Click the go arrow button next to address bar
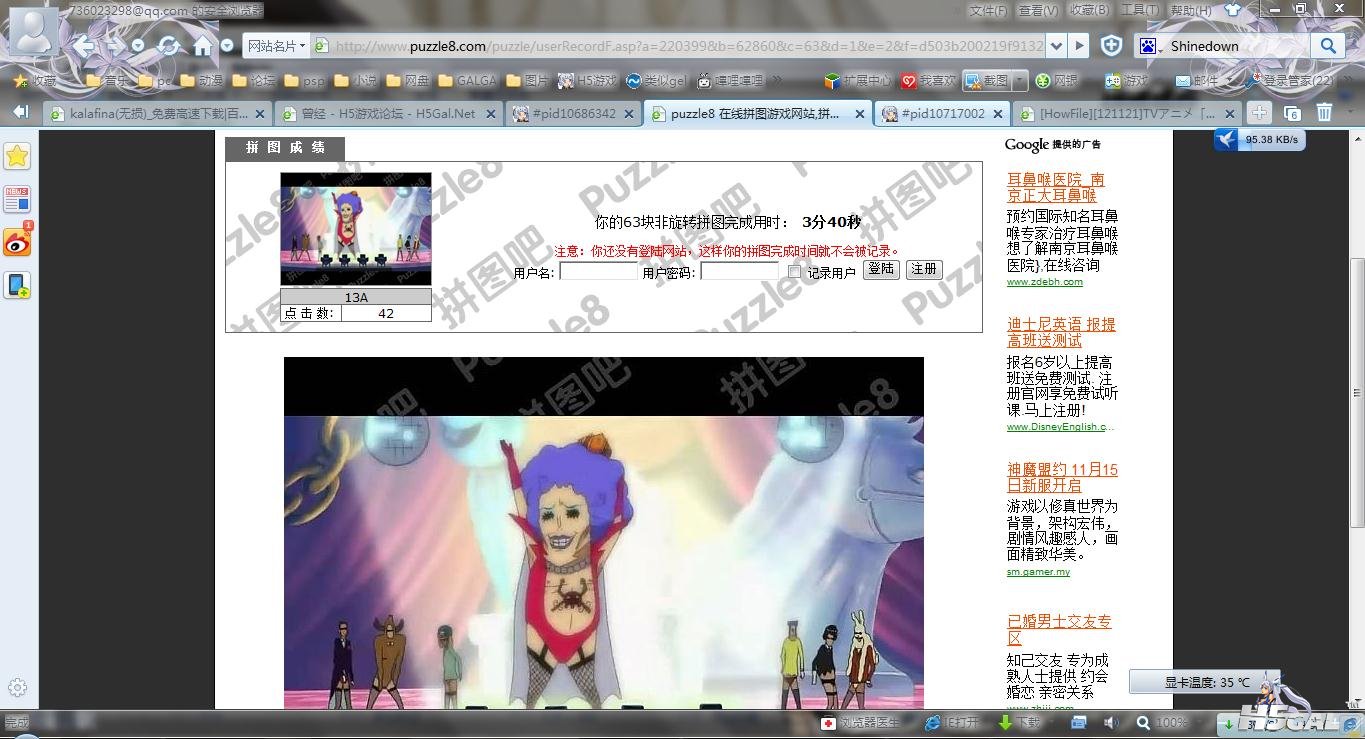This screenshot has width=1365, height=739. (1079, 46)
